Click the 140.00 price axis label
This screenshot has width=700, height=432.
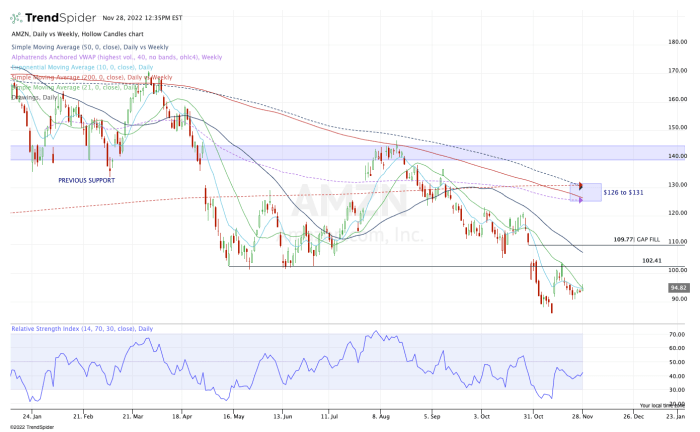coord(677,156)
